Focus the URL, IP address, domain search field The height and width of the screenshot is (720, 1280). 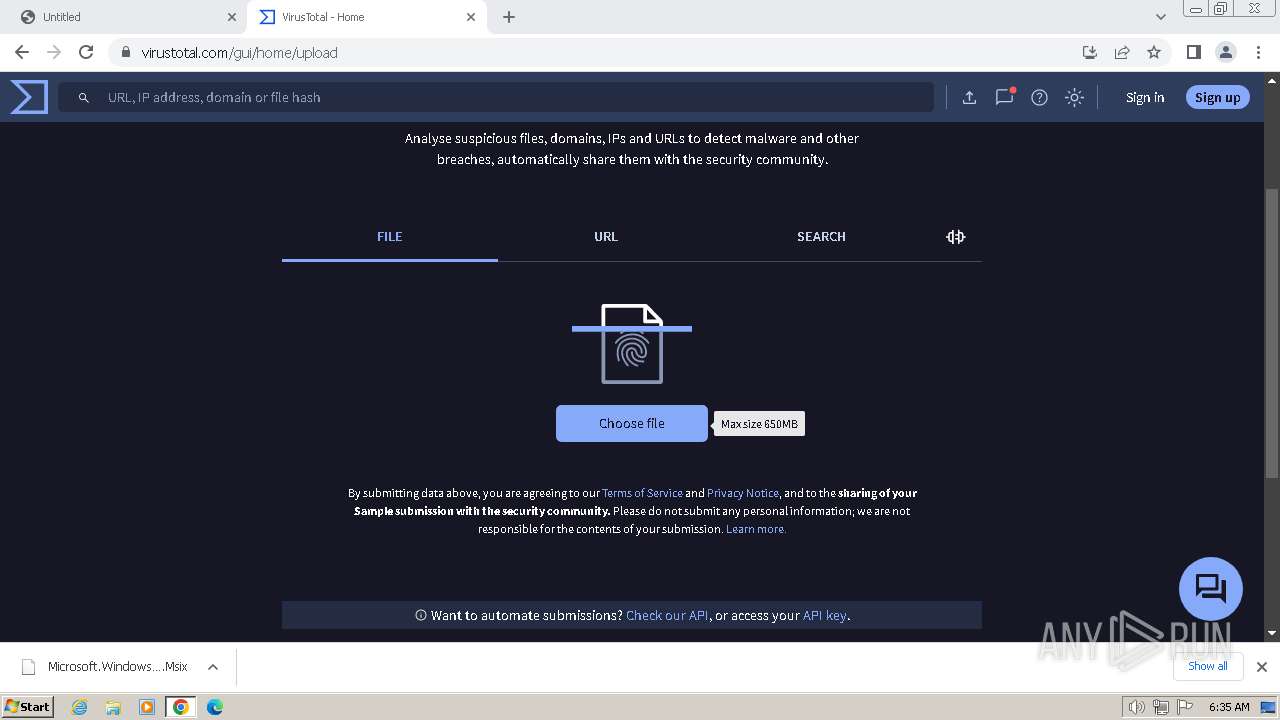[x=496, y=97]
